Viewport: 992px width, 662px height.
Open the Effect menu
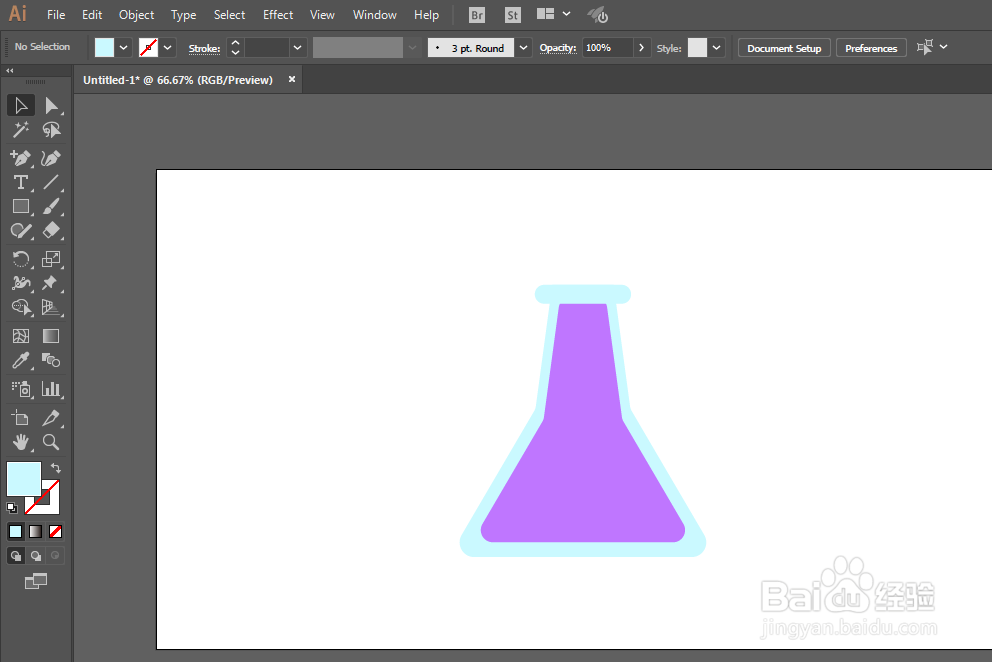278,15
